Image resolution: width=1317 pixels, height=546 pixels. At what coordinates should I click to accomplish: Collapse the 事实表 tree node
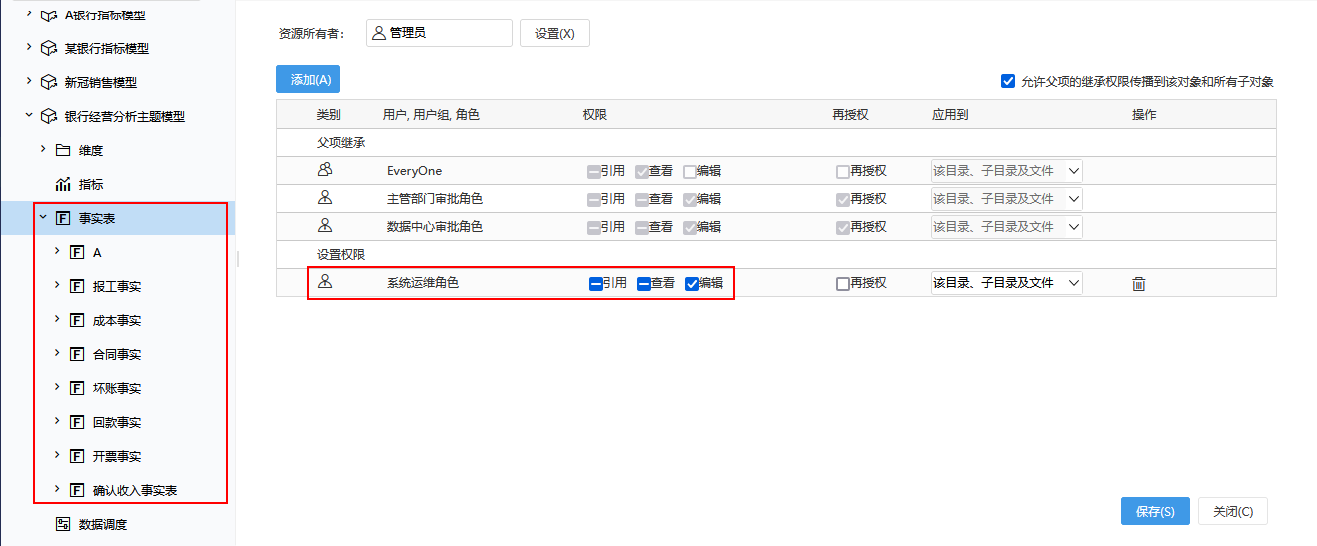43,217
